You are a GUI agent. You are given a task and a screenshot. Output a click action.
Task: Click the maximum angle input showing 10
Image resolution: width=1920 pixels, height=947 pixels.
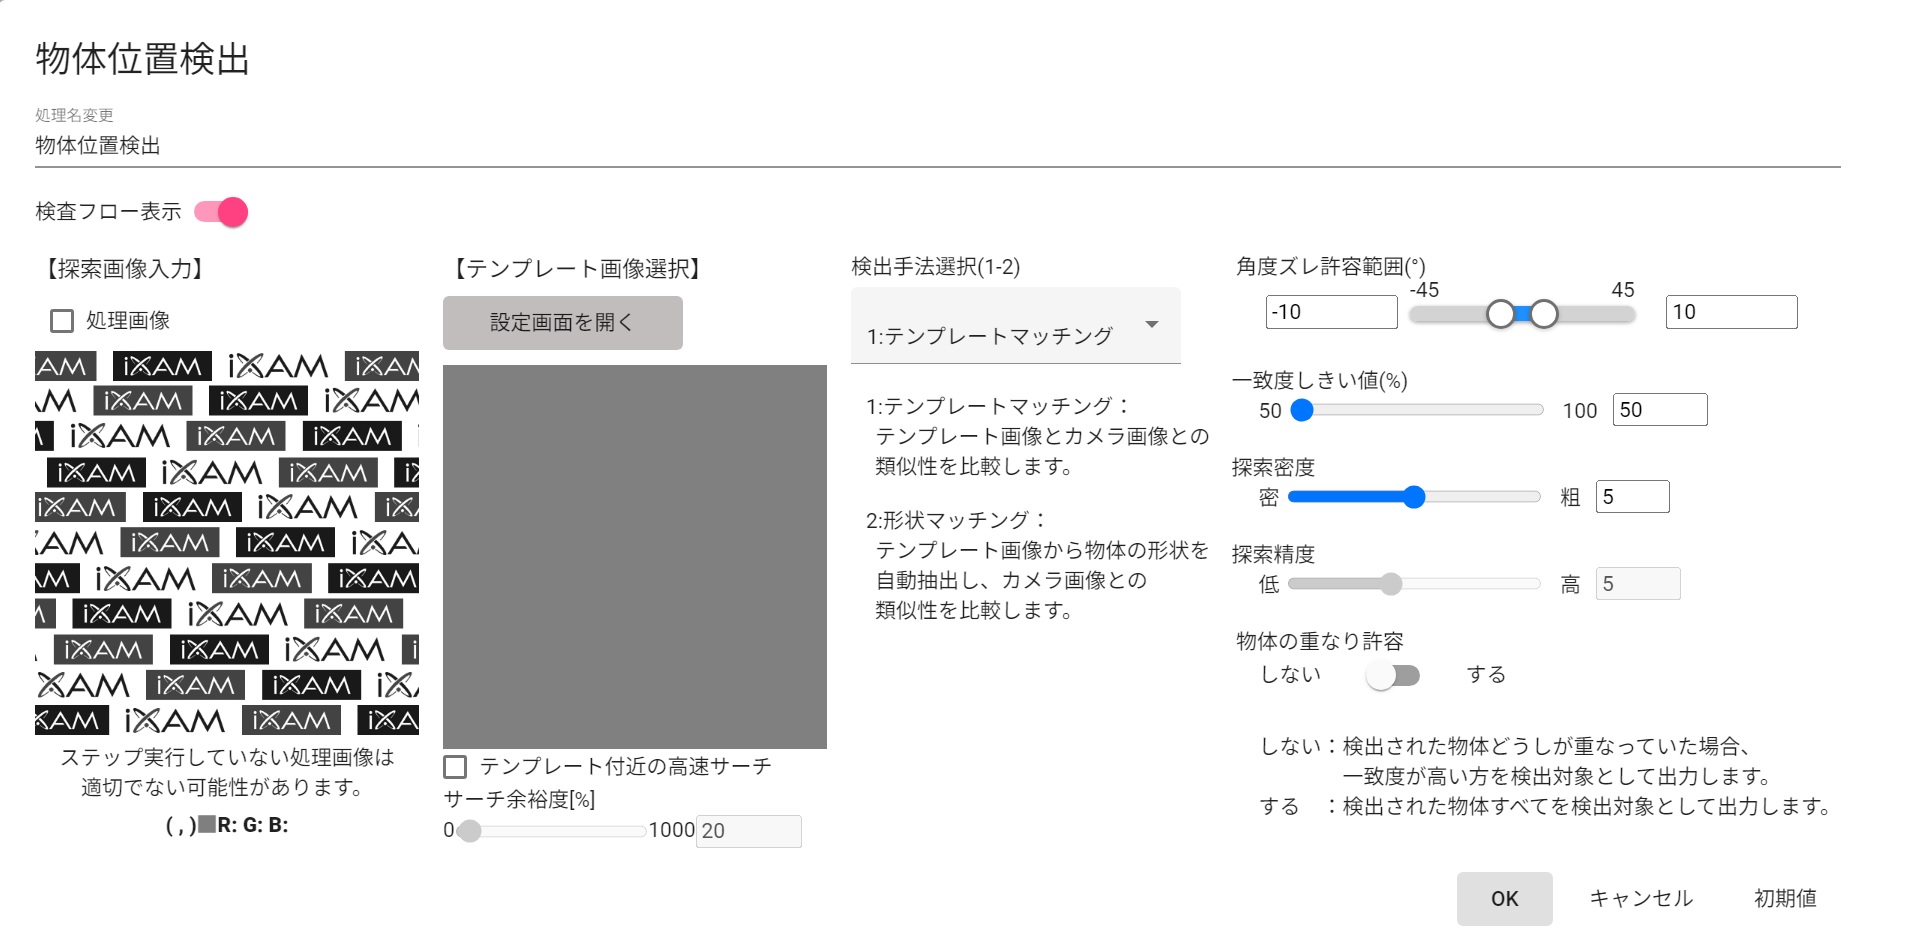1731,312
